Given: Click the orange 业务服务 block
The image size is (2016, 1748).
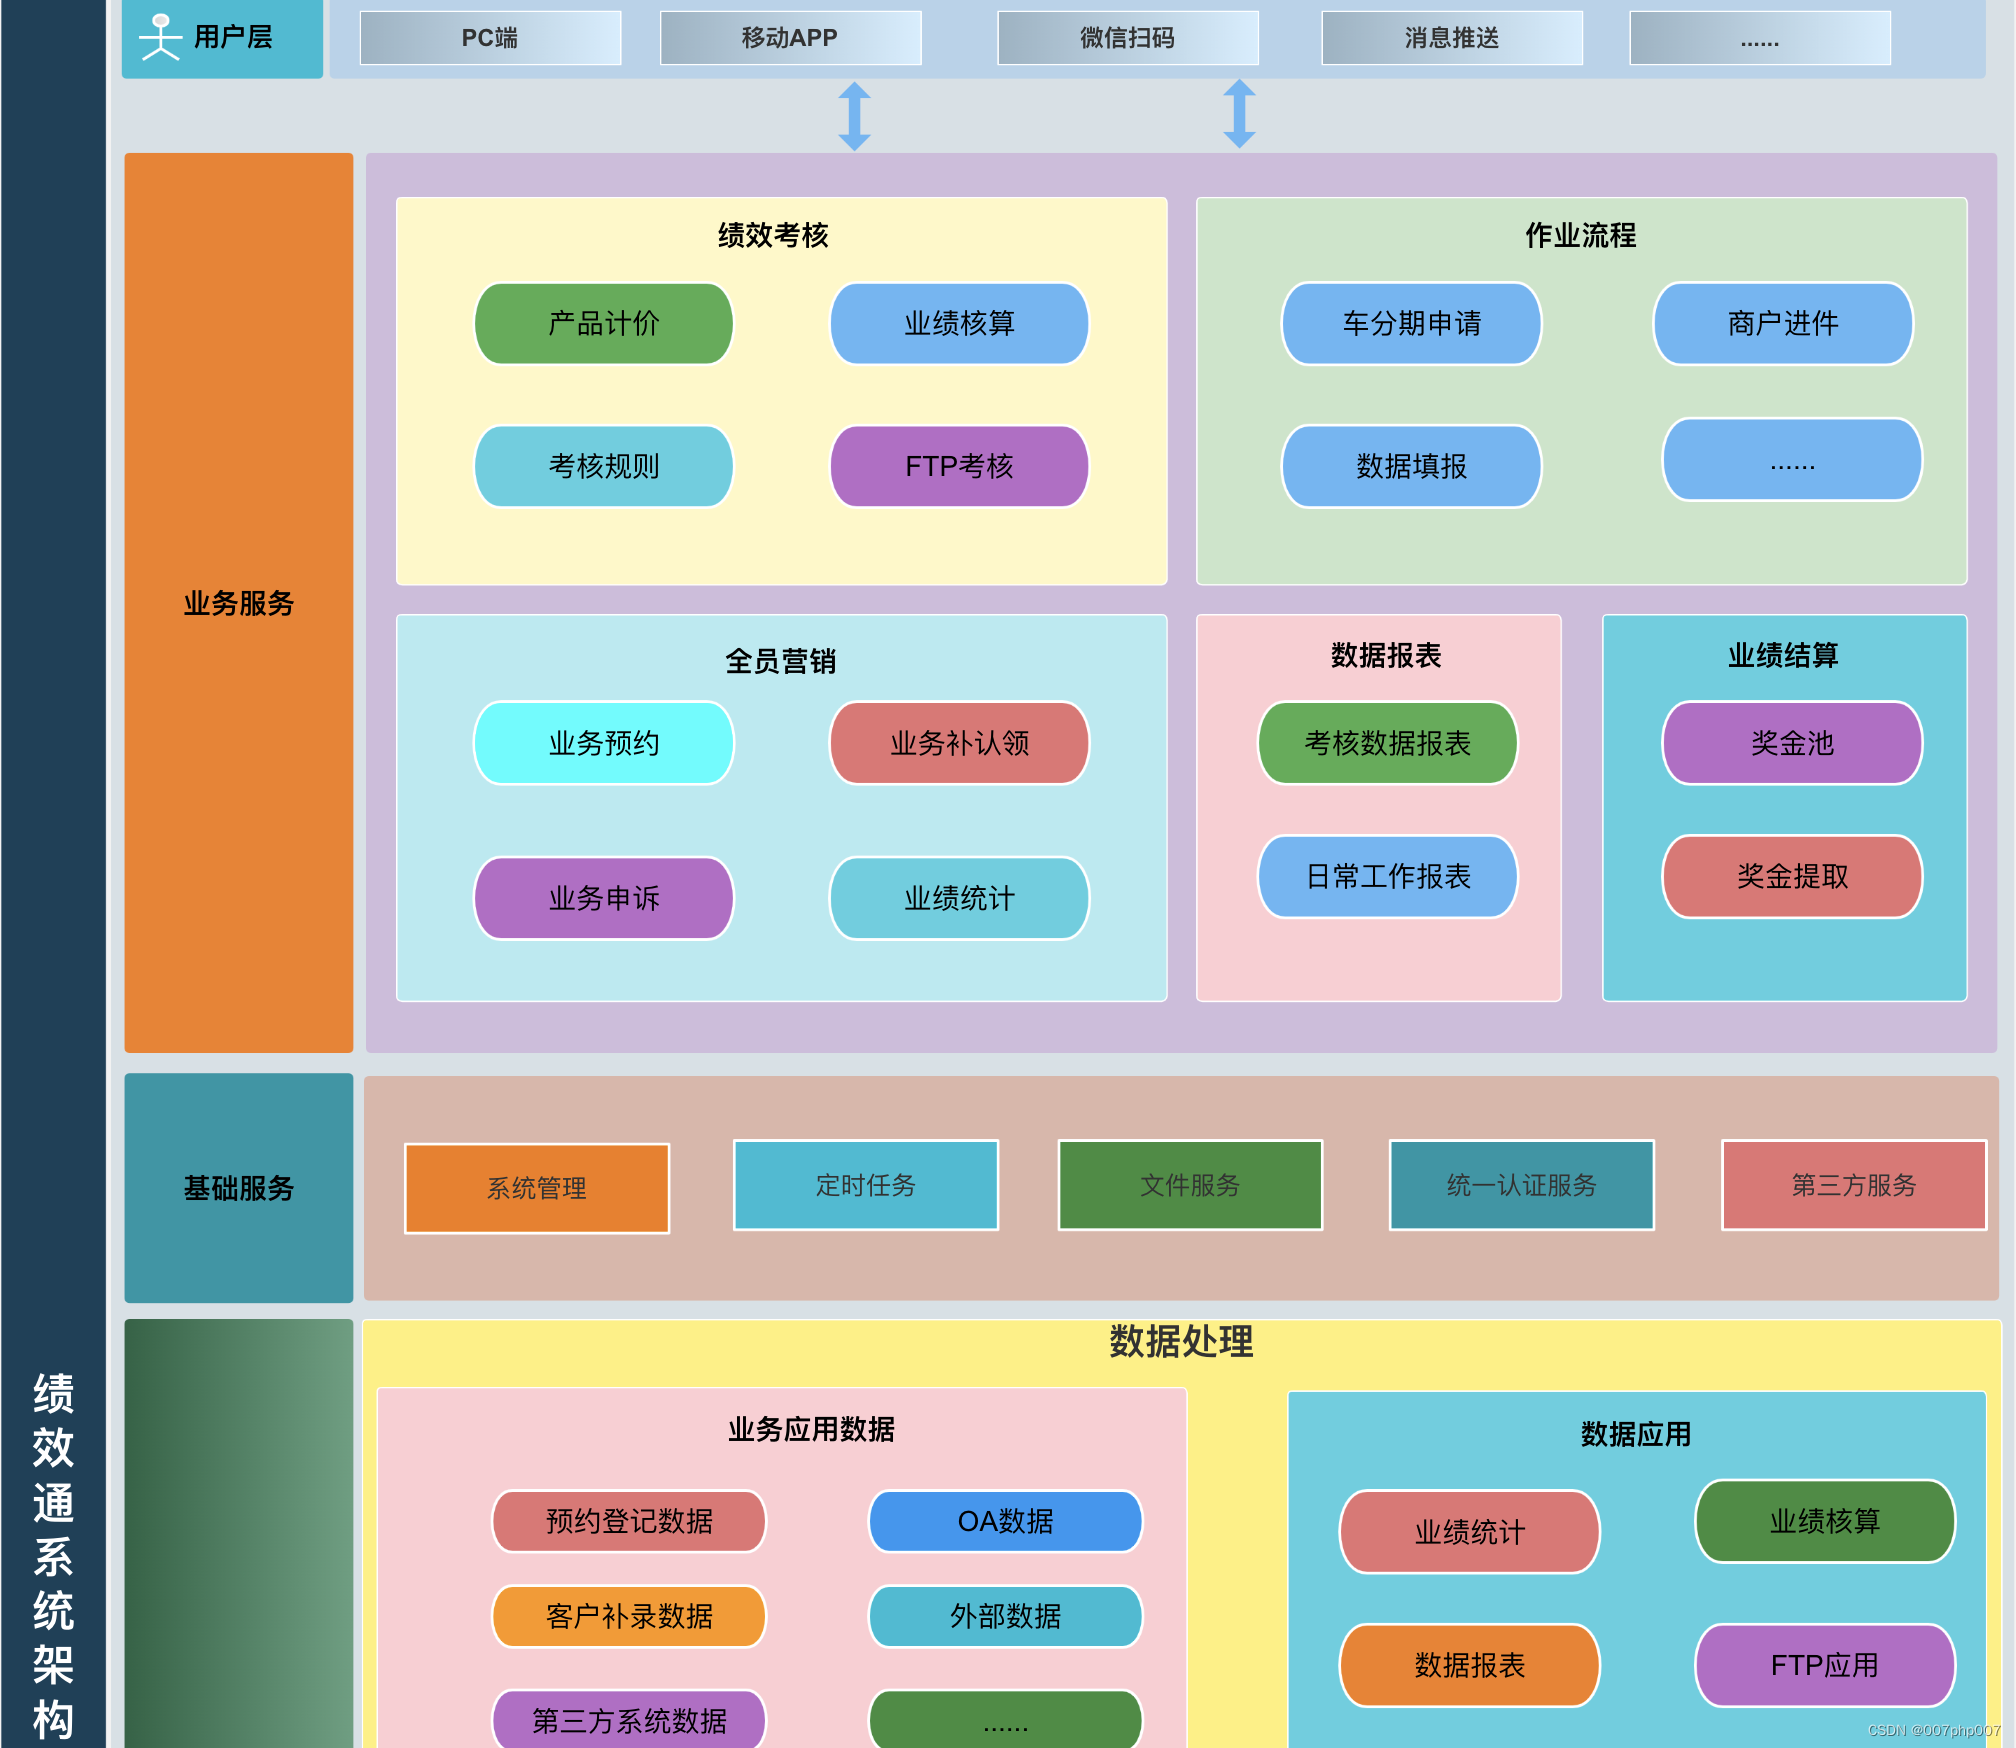Looking at the screenshot, I should coord(239,603).
